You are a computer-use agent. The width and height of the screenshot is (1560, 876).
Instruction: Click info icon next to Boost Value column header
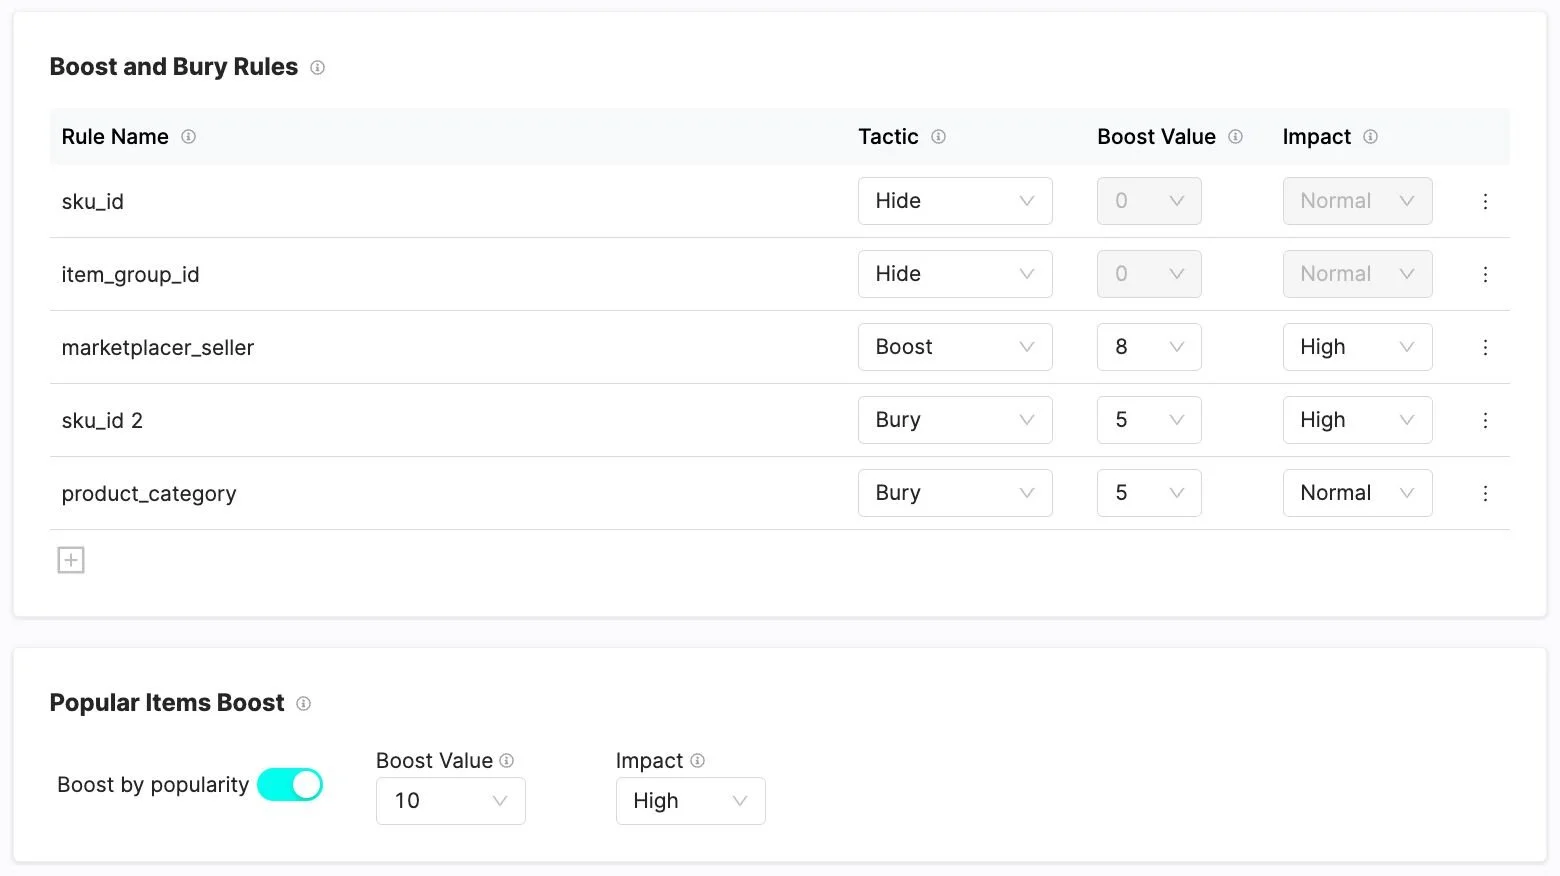click(x=1235, y=137)
